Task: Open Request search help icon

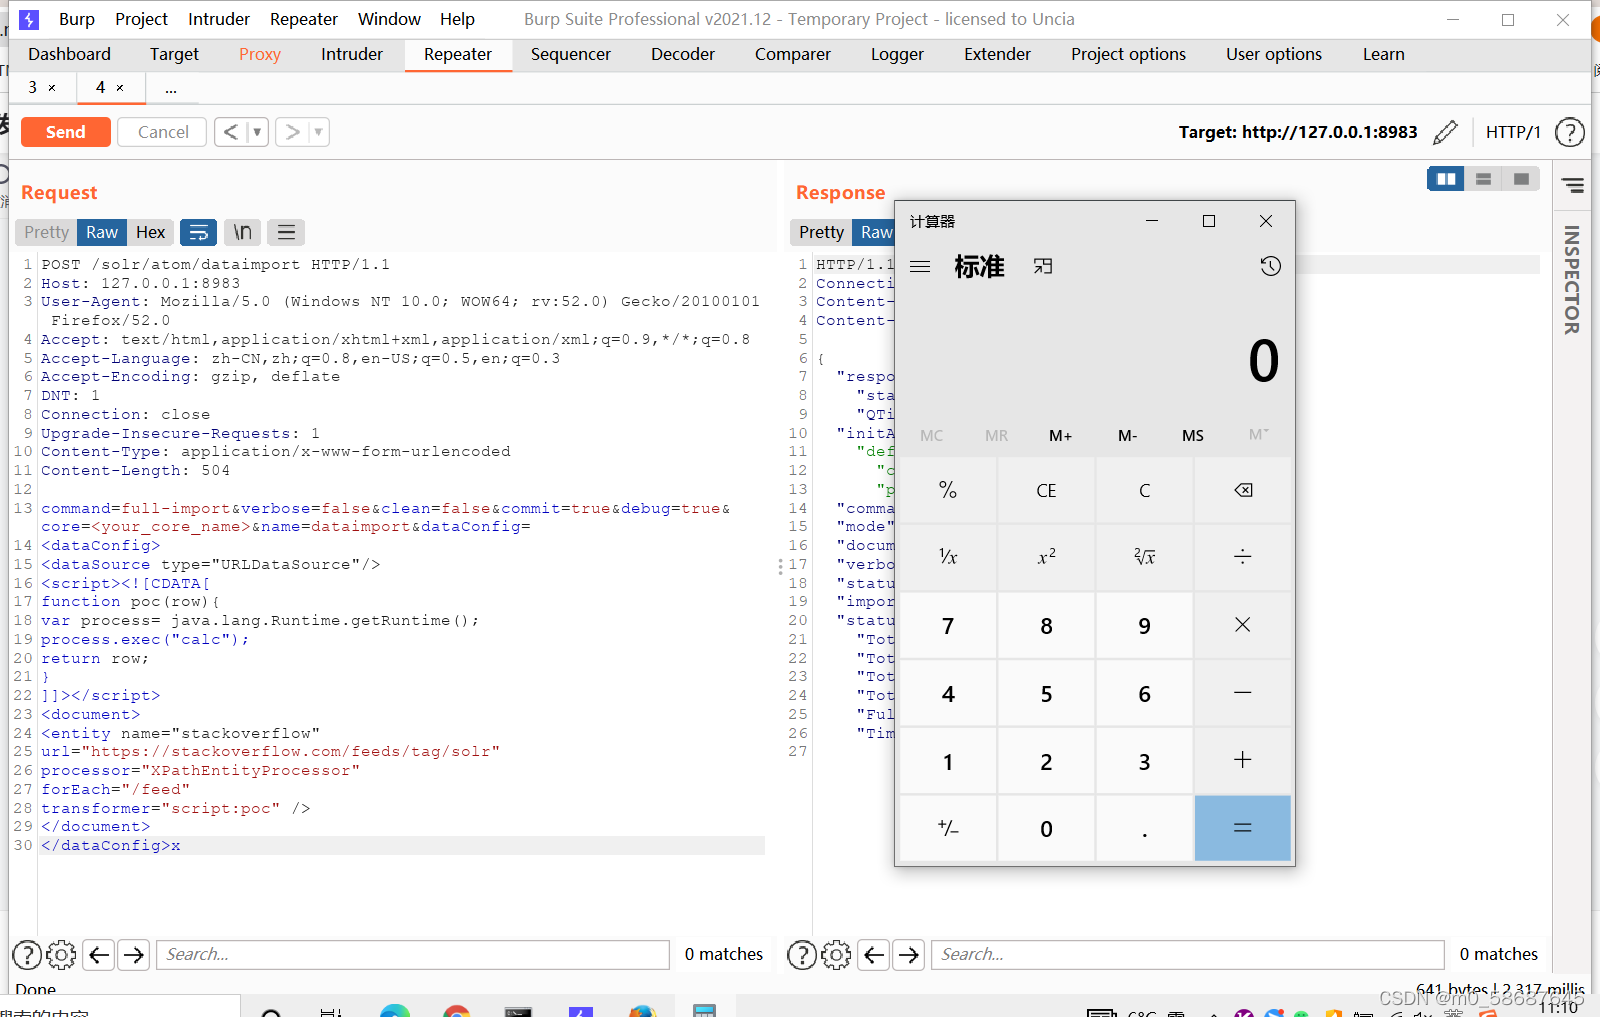Action: 27,955
